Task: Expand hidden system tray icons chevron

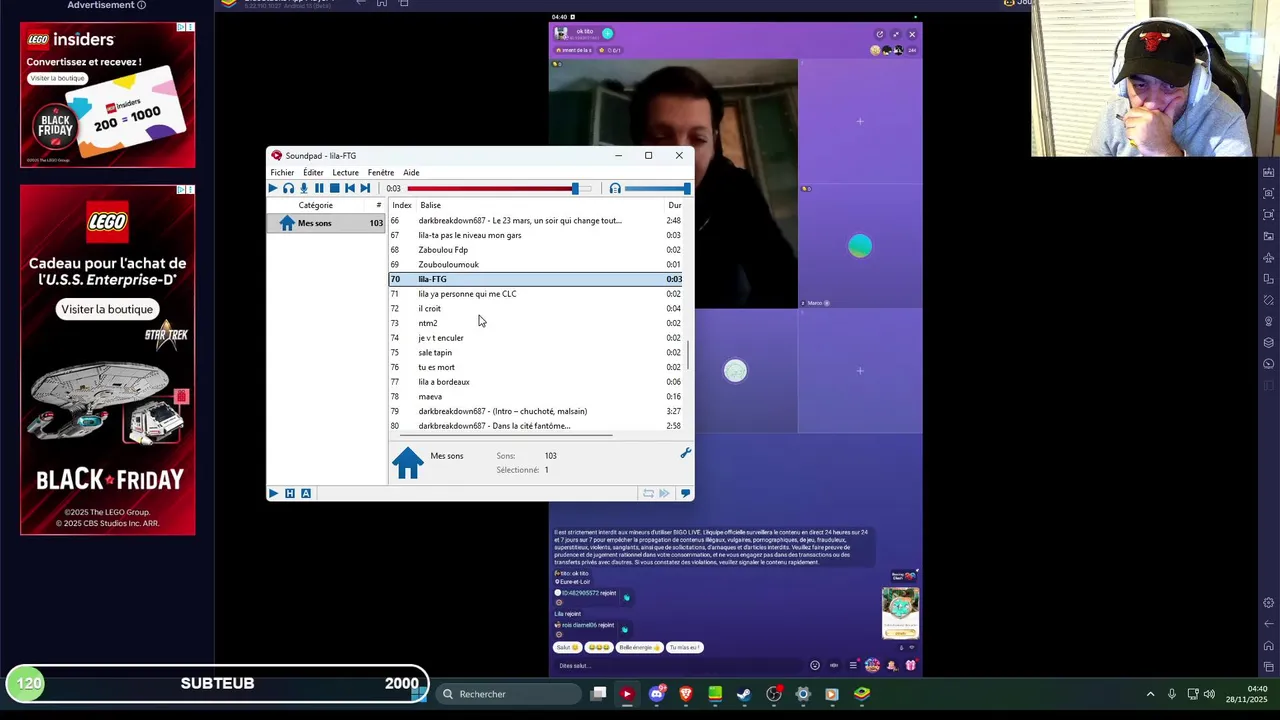Action: pos(1150,694)
